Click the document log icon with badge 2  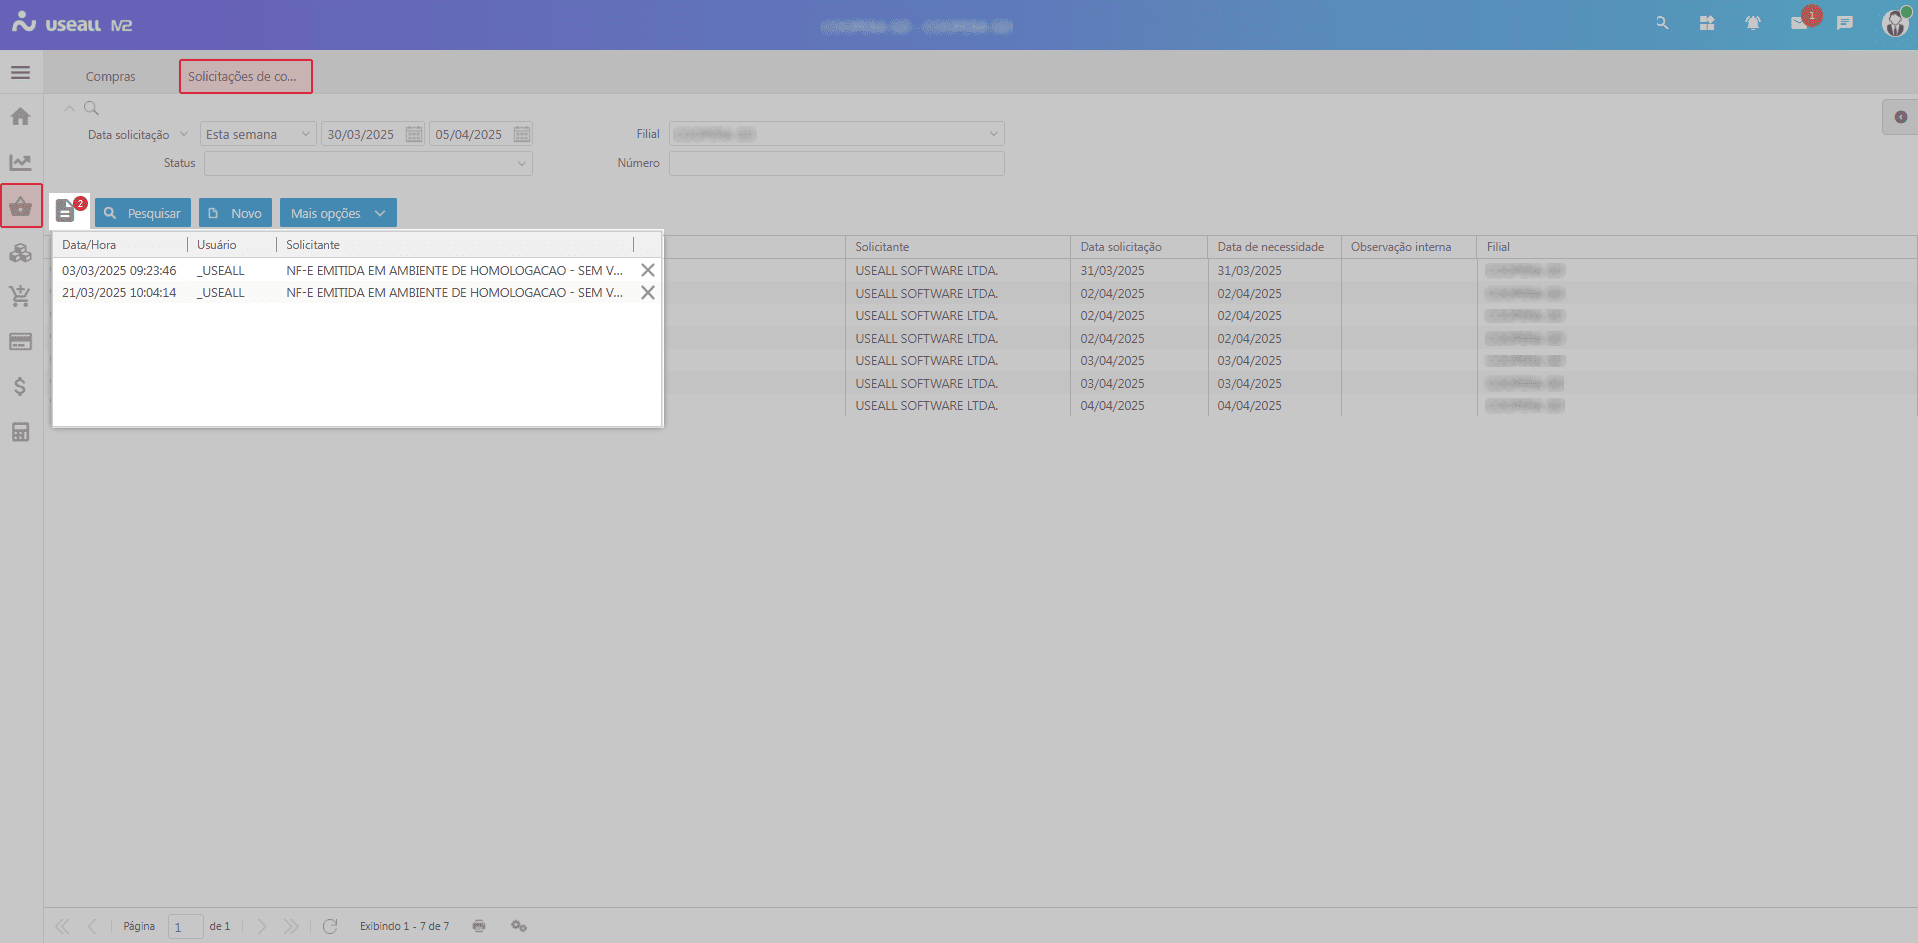point(66,211)
